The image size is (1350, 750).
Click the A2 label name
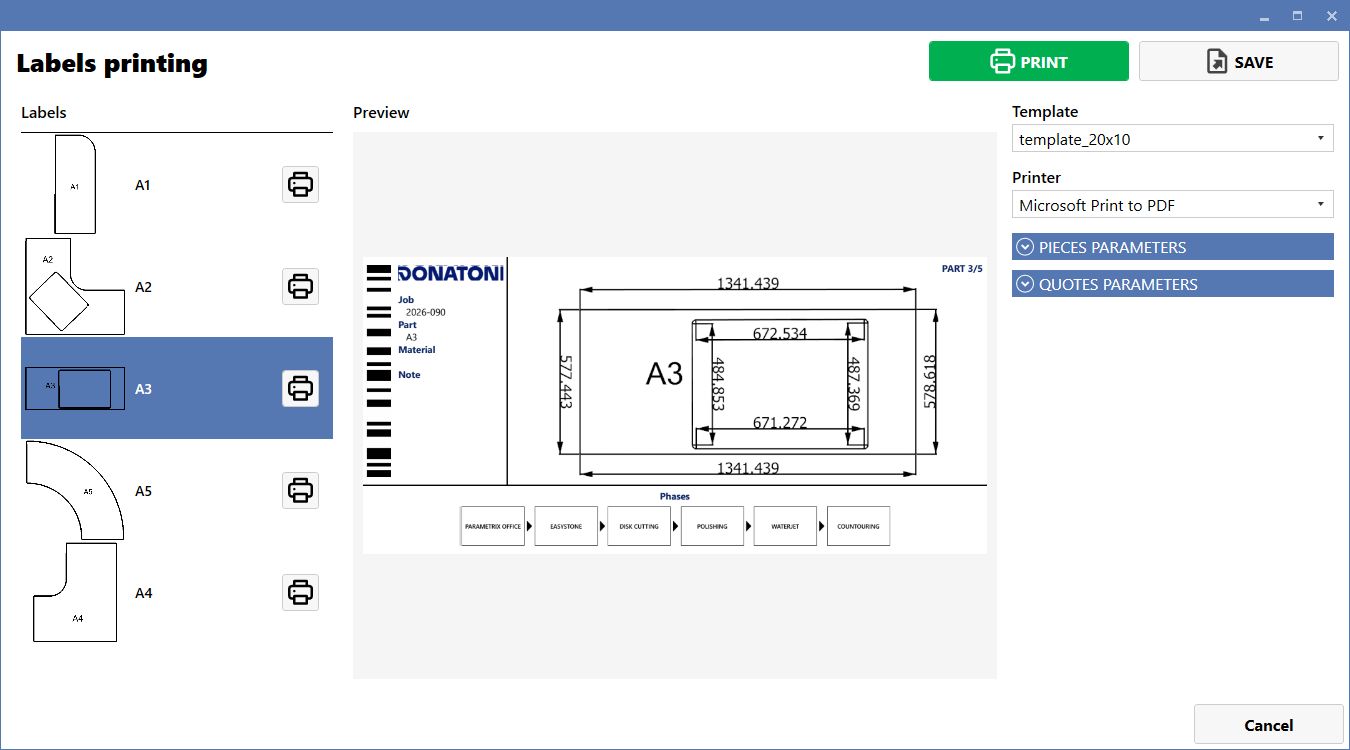[143, 287]
